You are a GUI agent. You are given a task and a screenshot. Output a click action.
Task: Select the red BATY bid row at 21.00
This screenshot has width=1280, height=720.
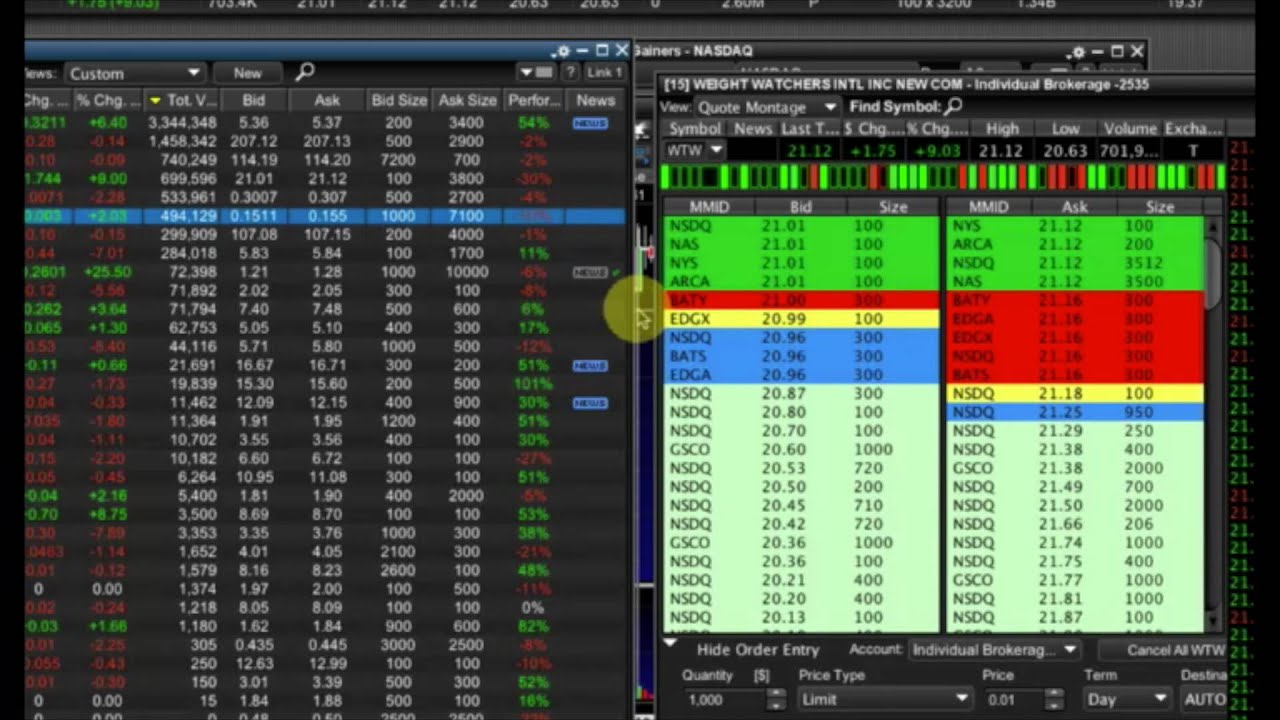coord(801,300)
